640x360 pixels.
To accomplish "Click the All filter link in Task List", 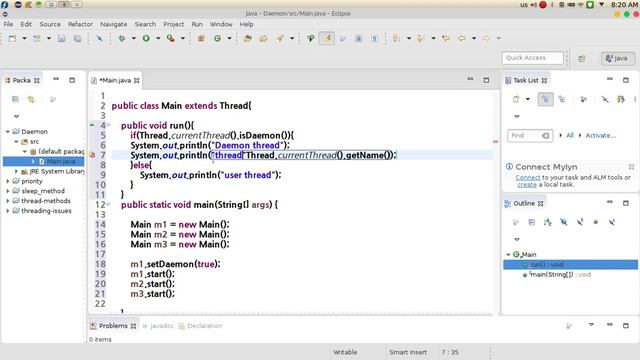I will 570,136.
